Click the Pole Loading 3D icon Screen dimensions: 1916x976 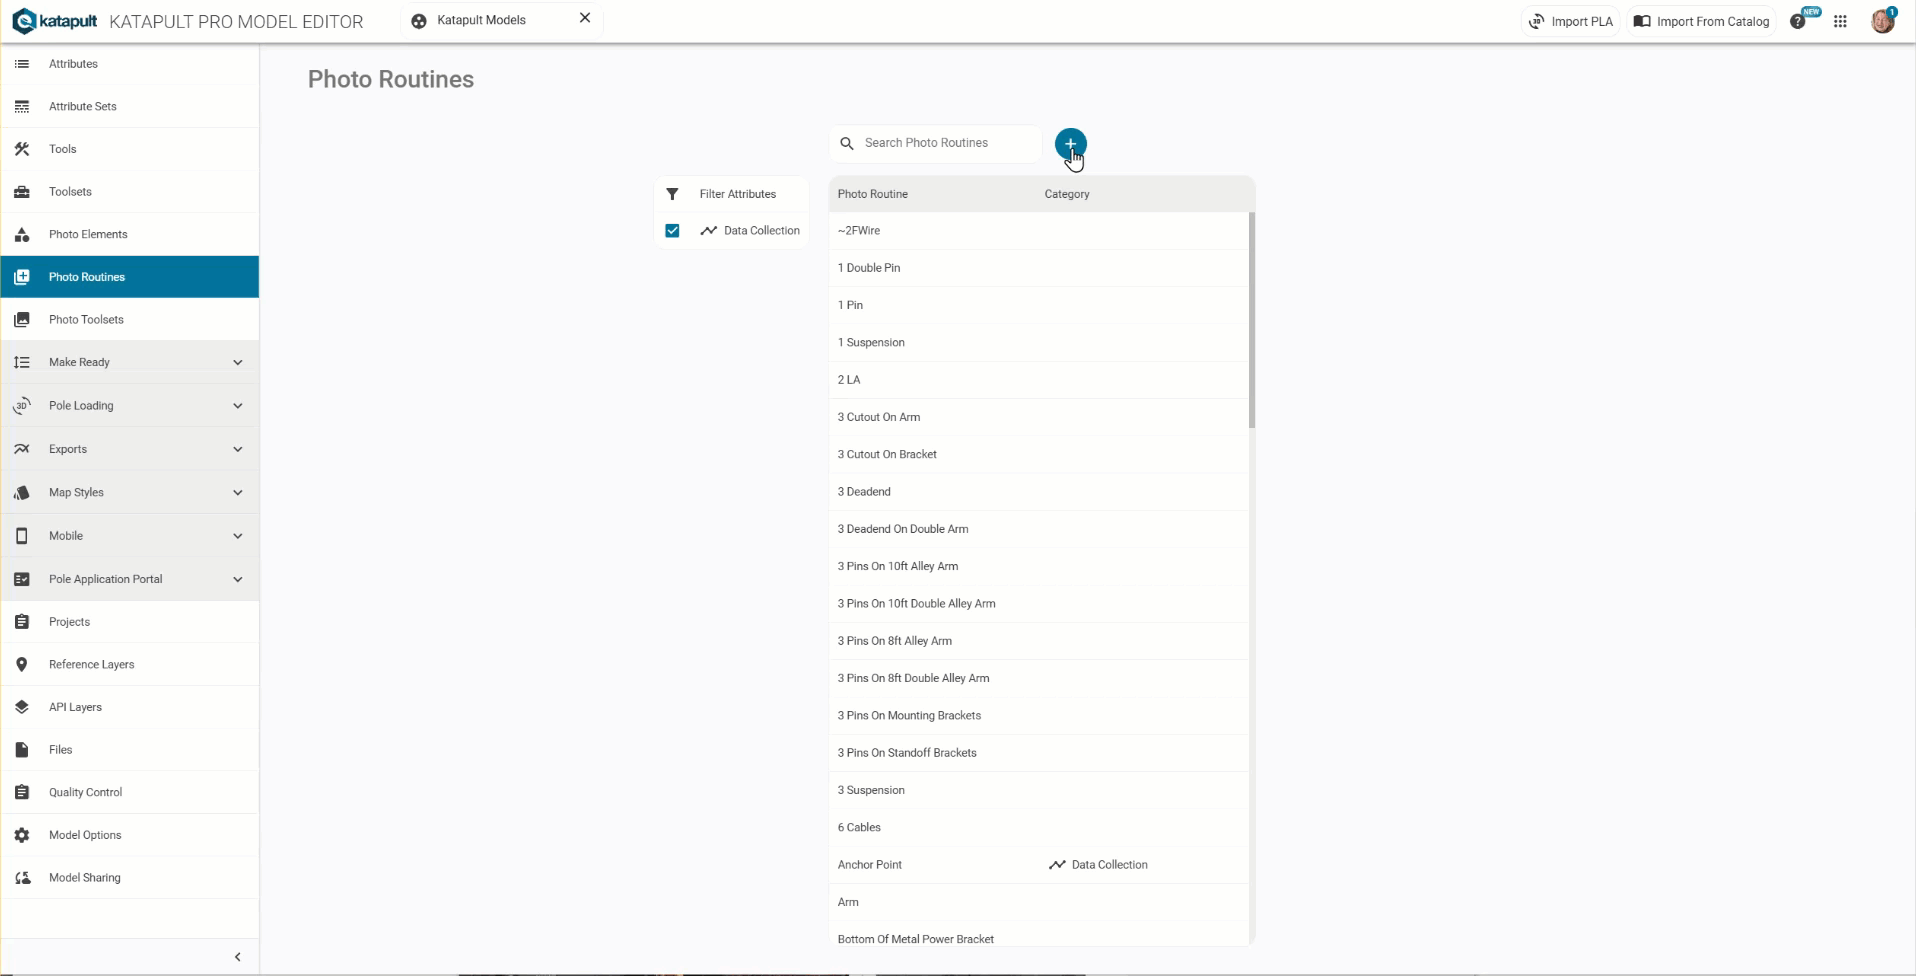coord(22,406)
